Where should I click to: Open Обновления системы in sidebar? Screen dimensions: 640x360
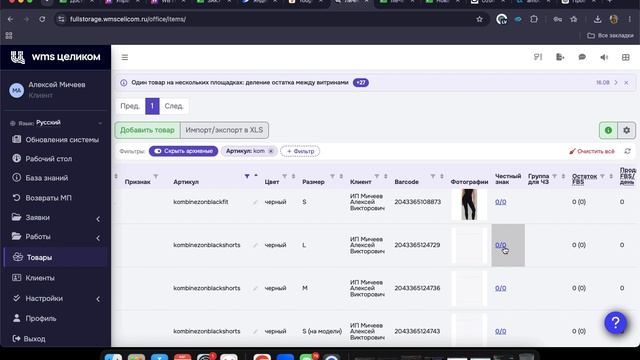(56, 140)
